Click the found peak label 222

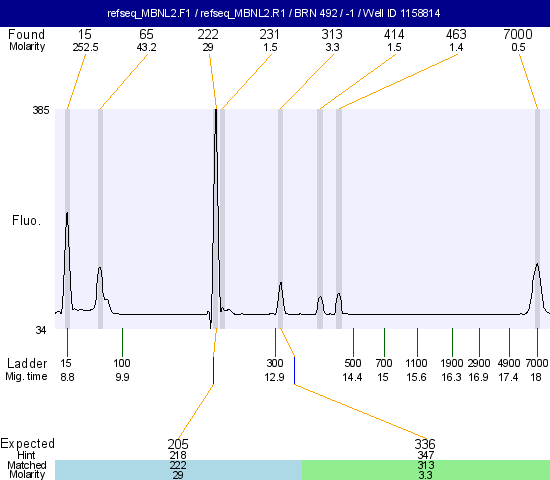pos(208,34)
